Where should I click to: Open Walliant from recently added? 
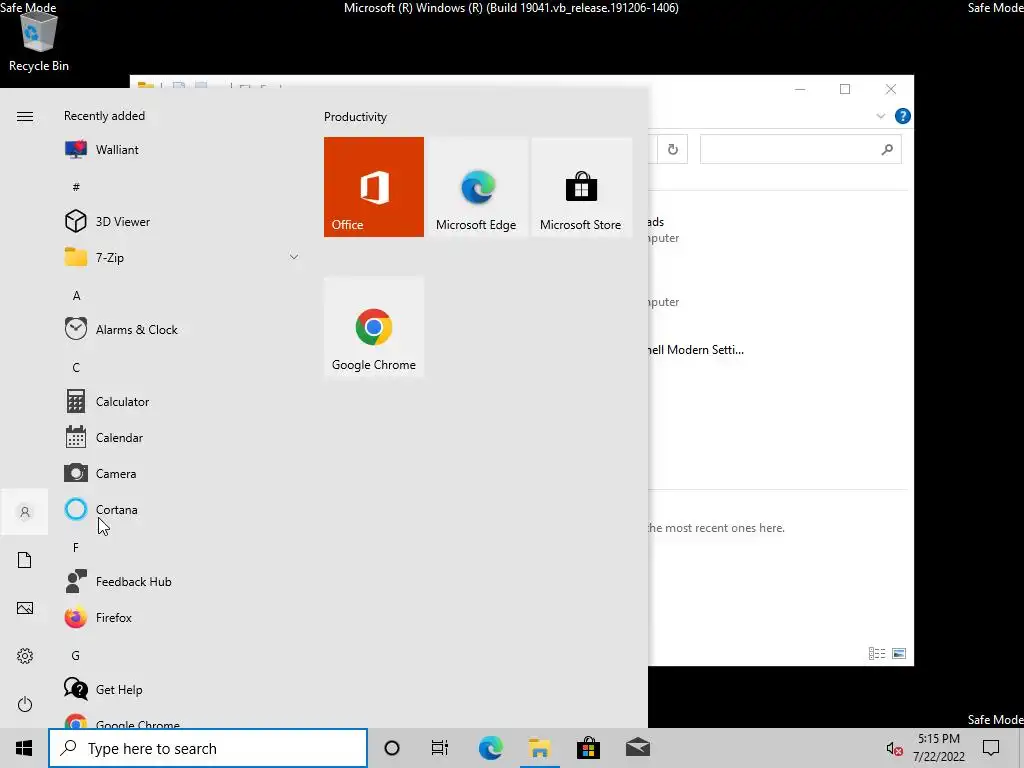tap(182, 150)
